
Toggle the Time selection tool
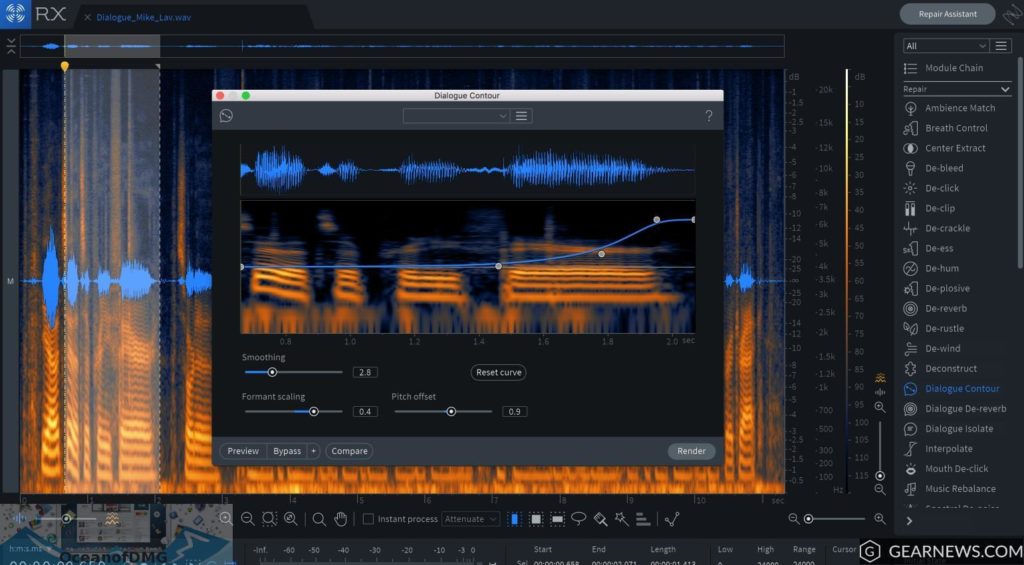pyautogui.click(x=515, y=519)
